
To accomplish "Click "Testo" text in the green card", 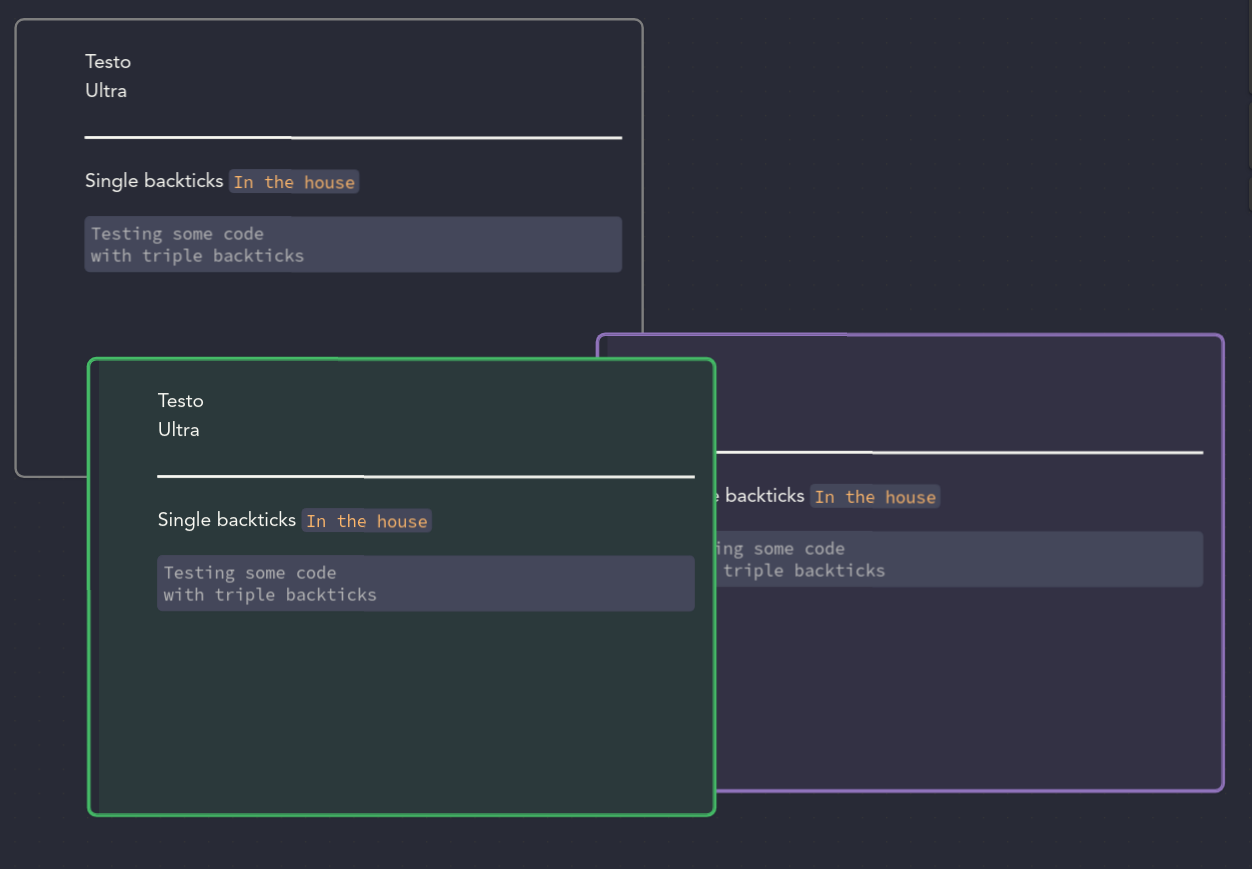I will pyautogui.click(x=181, y=401).
